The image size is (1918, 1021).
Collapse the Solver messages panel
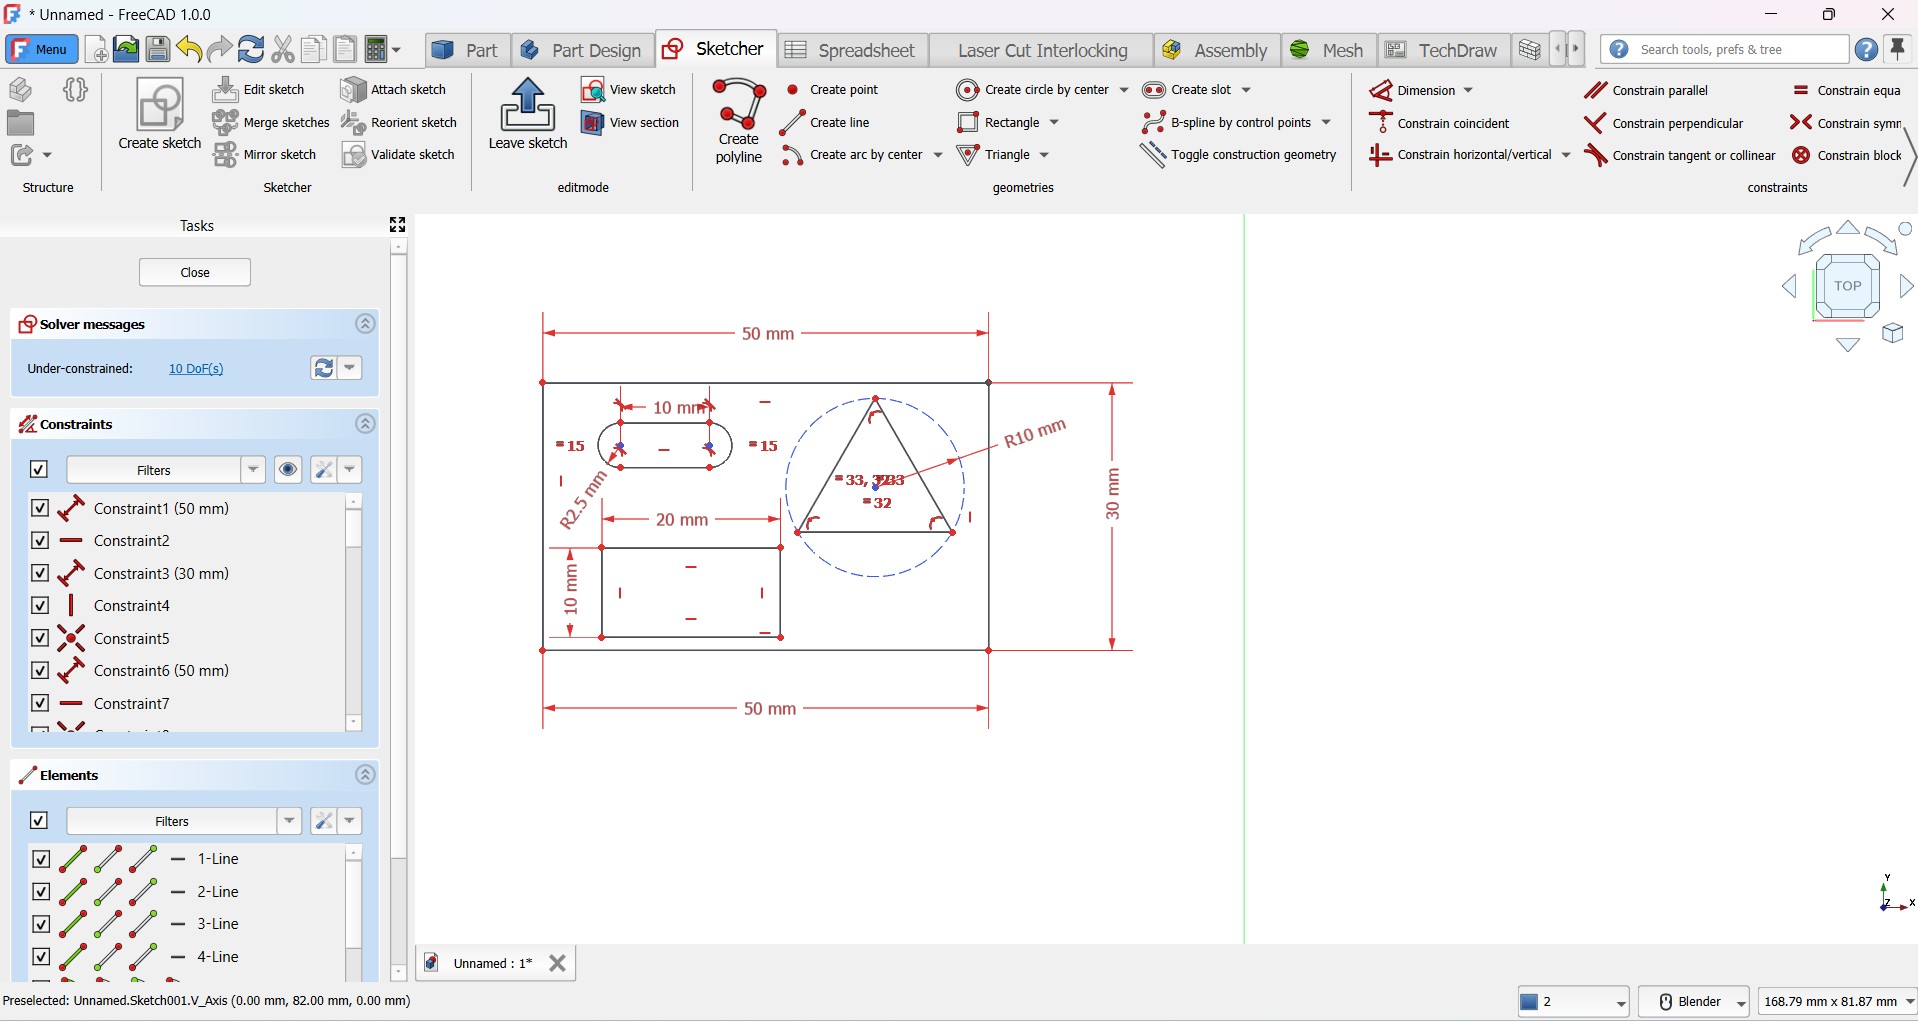click(365, 324)
